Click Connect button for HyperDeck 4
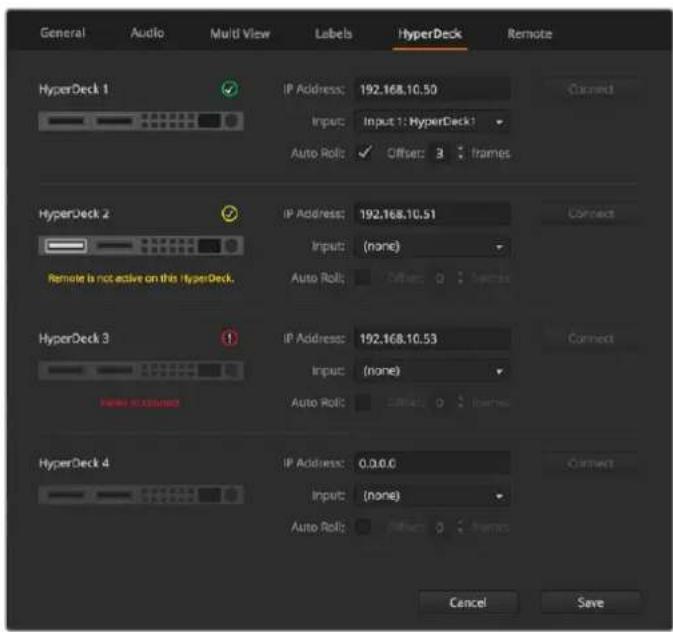 pos(591,463)
